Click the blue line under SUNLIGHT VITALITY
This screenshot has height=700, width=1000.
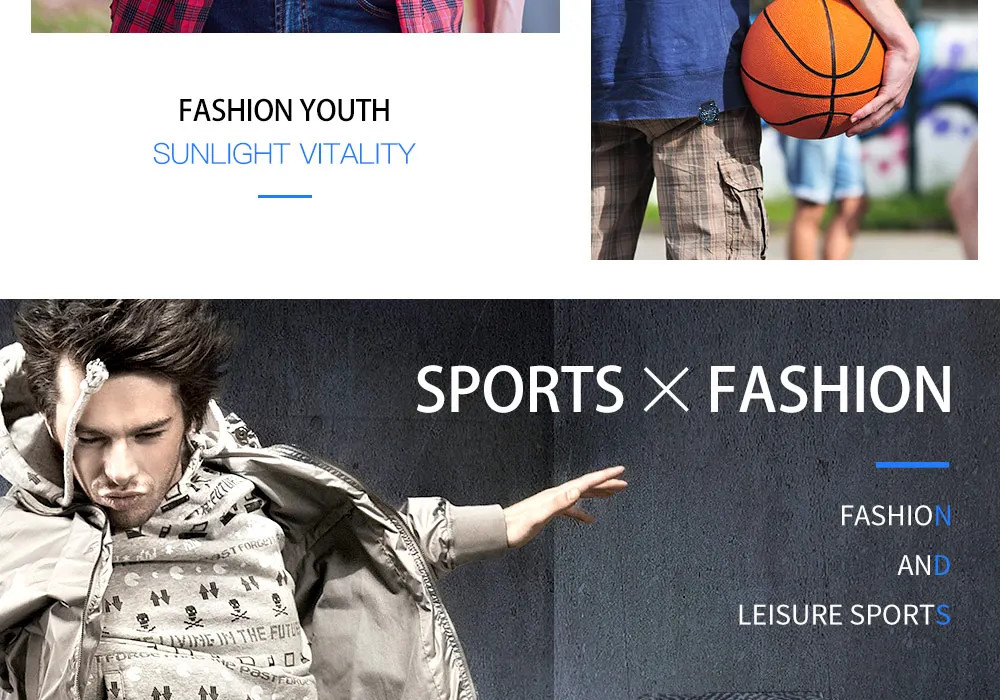click(x=284, y=196)
